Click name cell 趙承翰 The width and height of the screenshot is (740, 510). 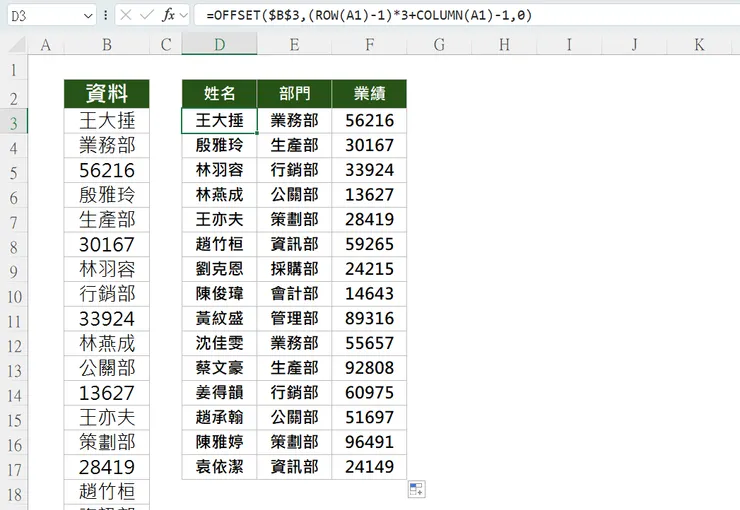[219, 418]
